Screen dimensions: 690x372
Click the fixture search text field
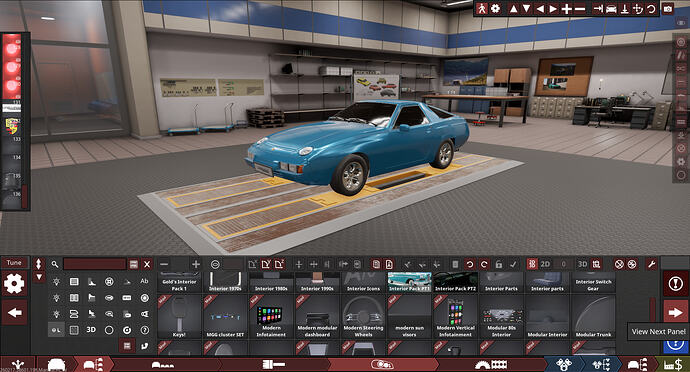(95, 264)
